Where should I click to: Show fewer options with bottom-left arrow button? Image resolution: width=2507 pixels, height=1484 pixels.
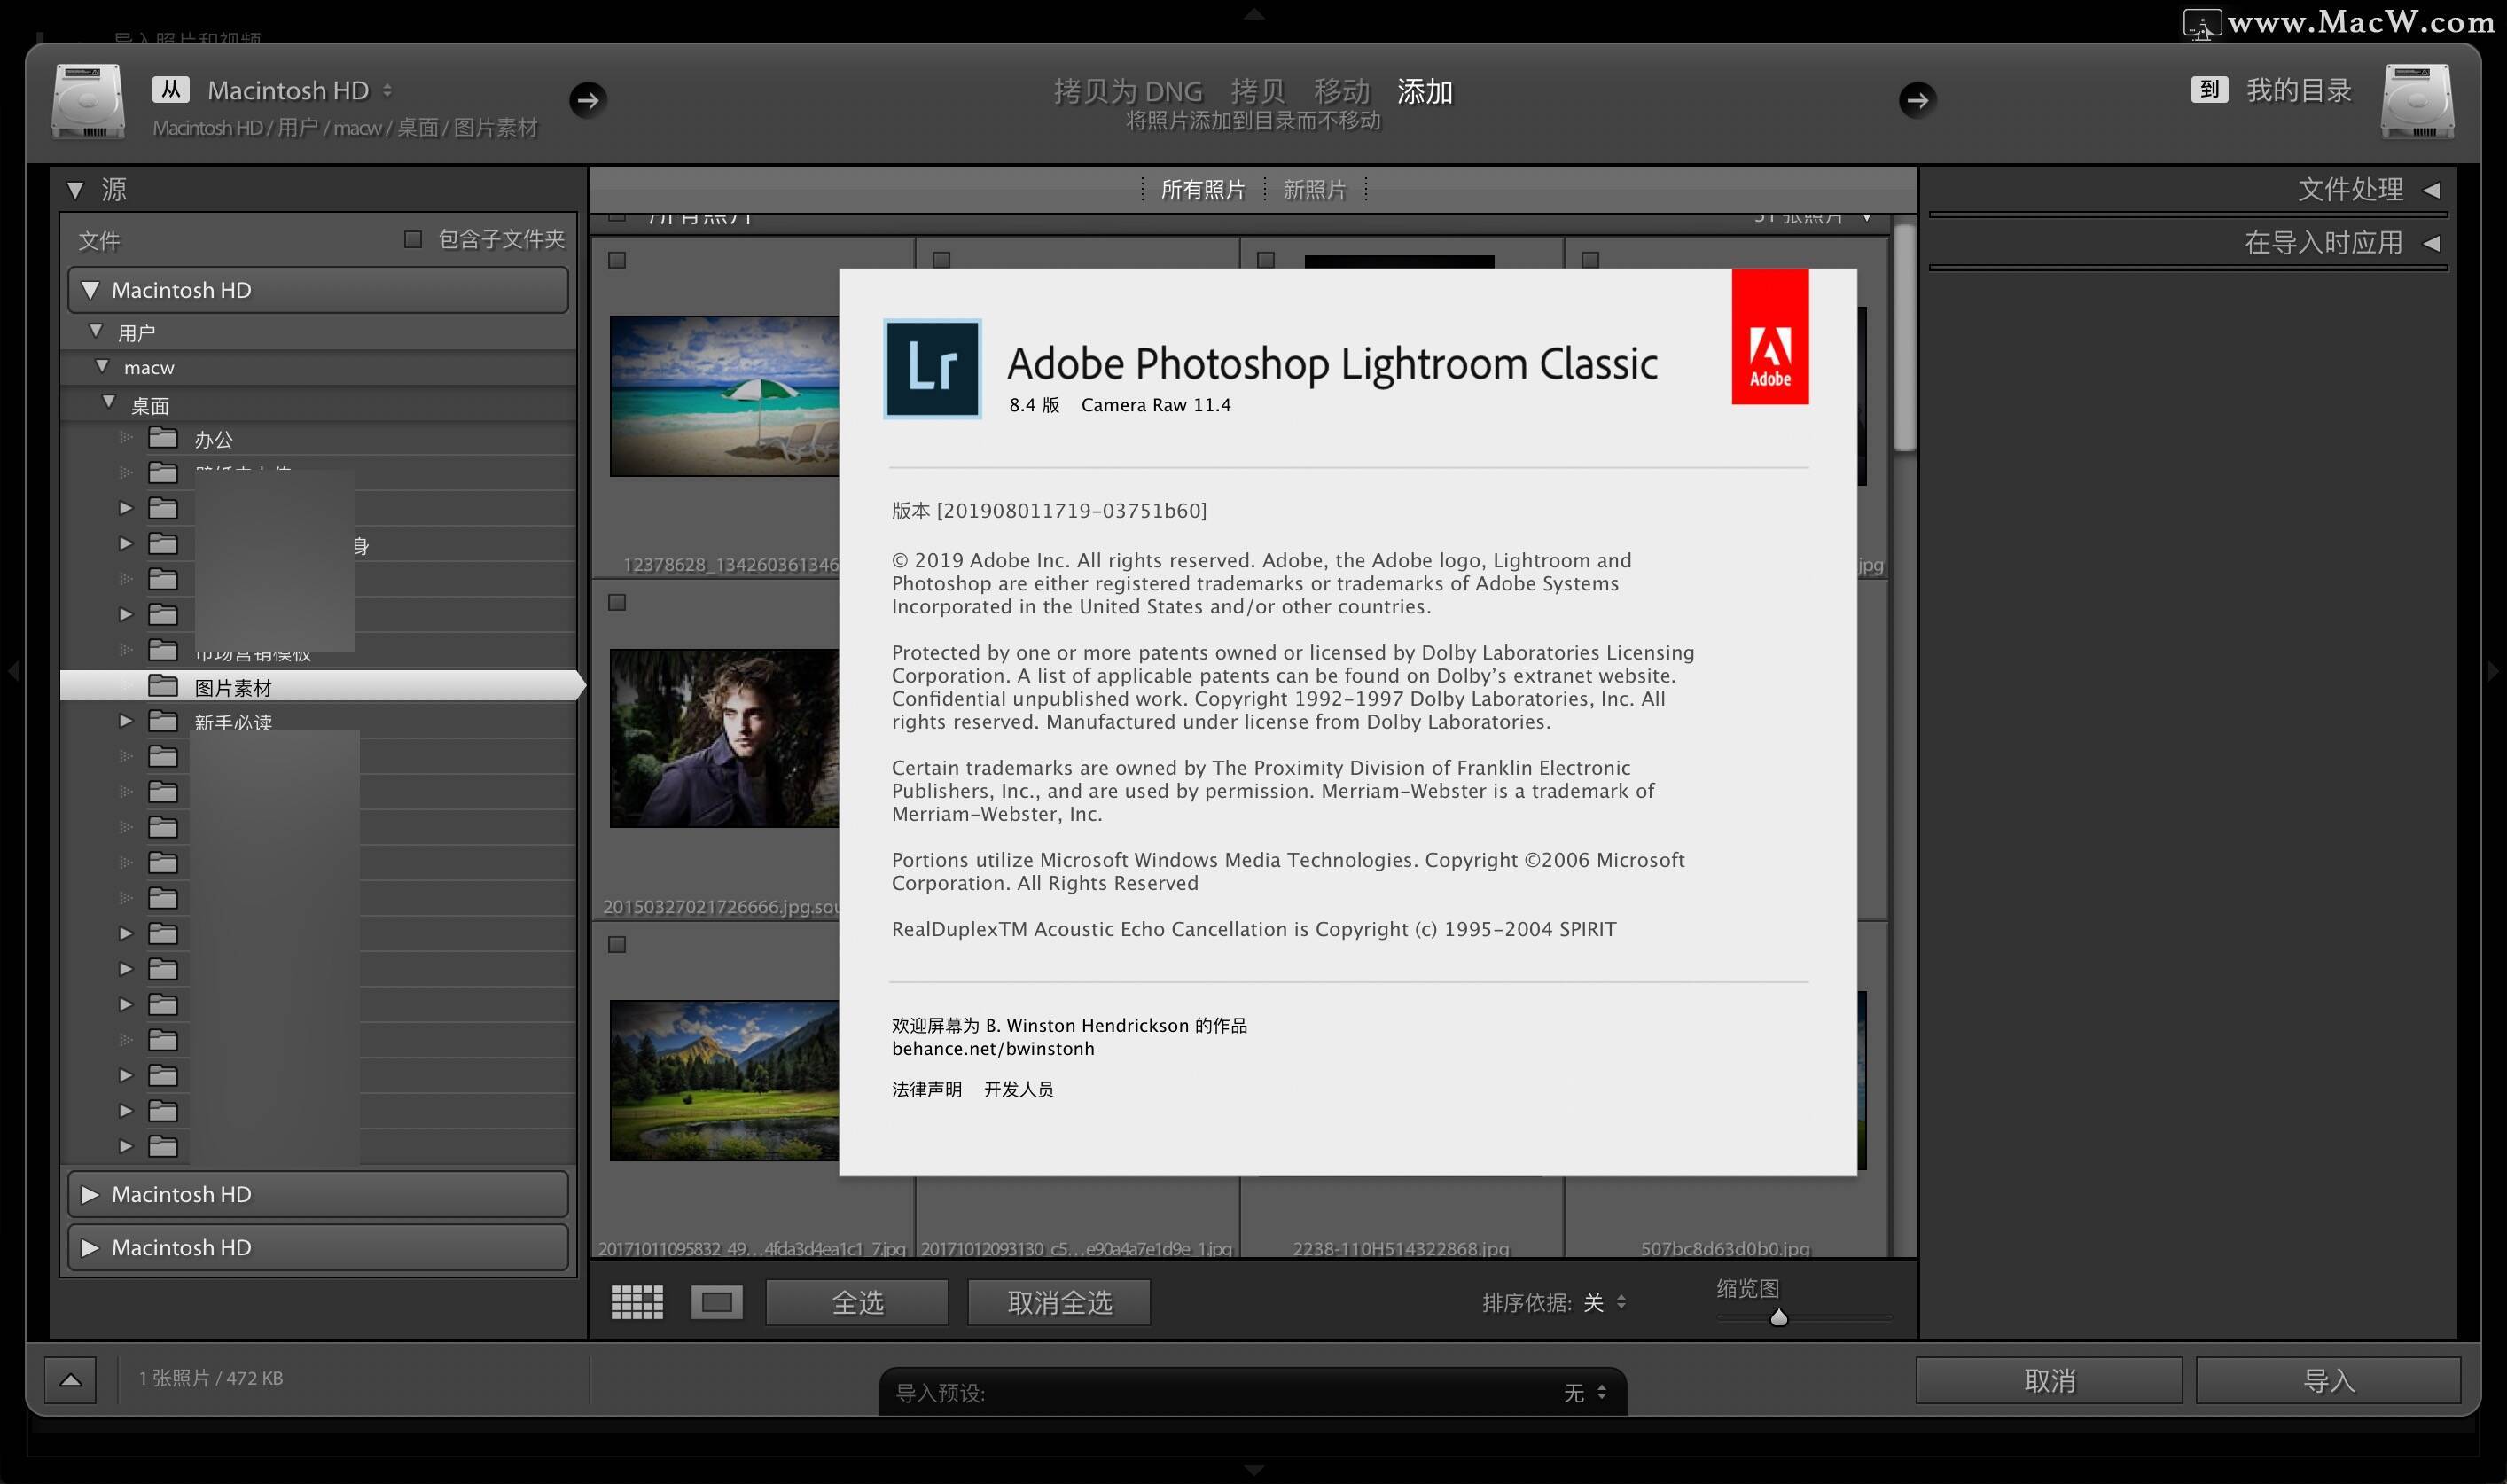70,1380
